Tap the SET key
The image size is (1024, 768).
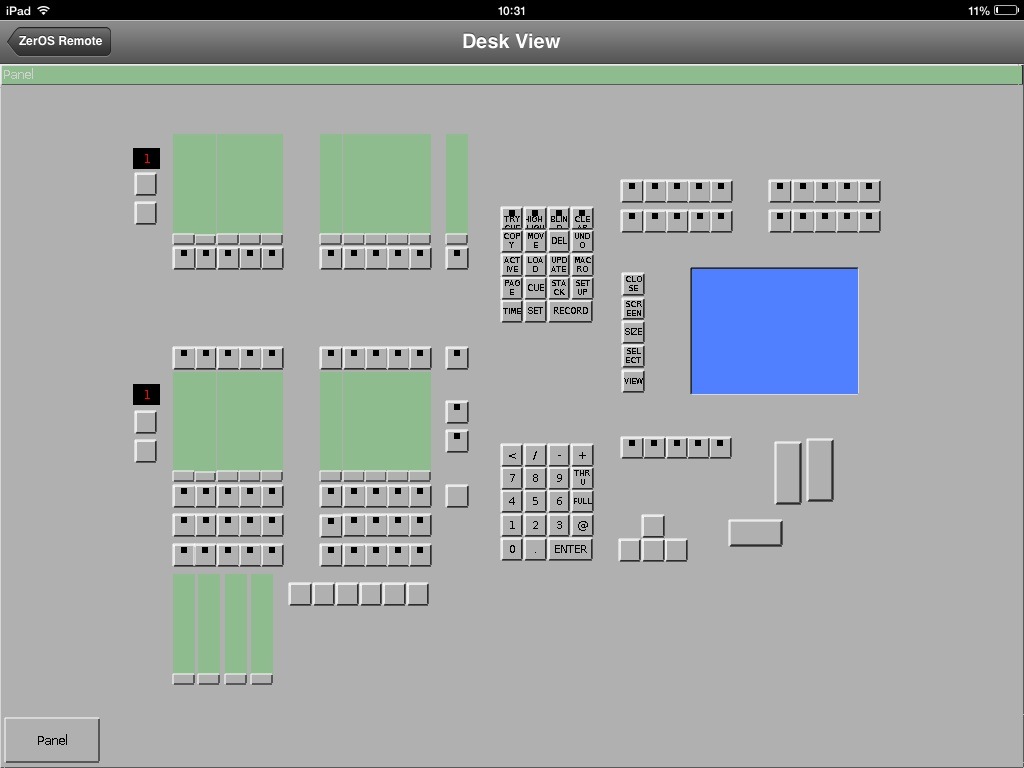(x=536, y=311)
